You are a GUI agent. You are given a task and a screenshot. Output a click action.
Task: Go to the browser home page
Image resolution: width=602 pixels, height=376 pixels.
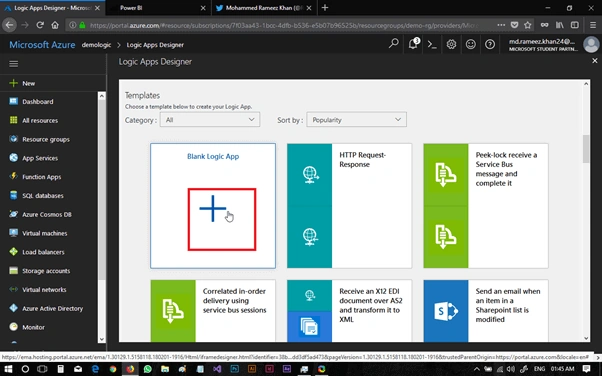tap(55, 25)
